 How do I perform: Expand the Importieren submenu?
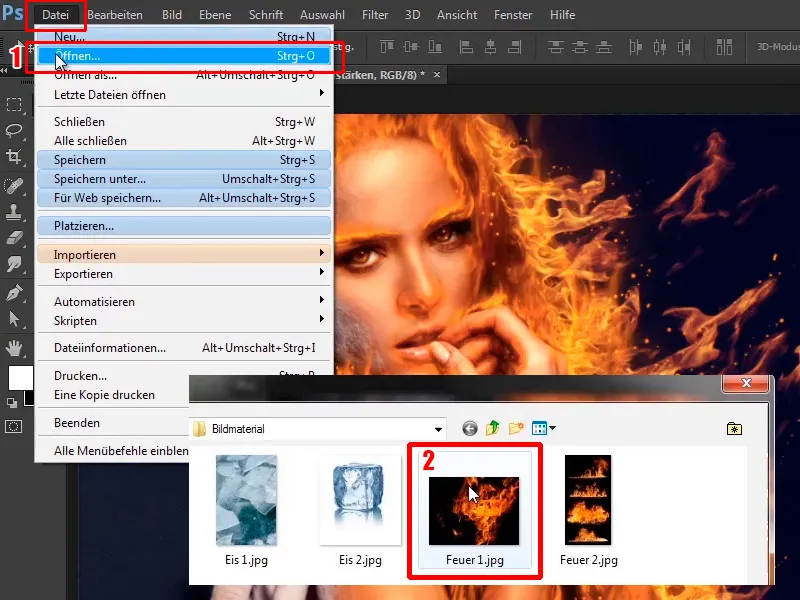(x=184, y=254)
